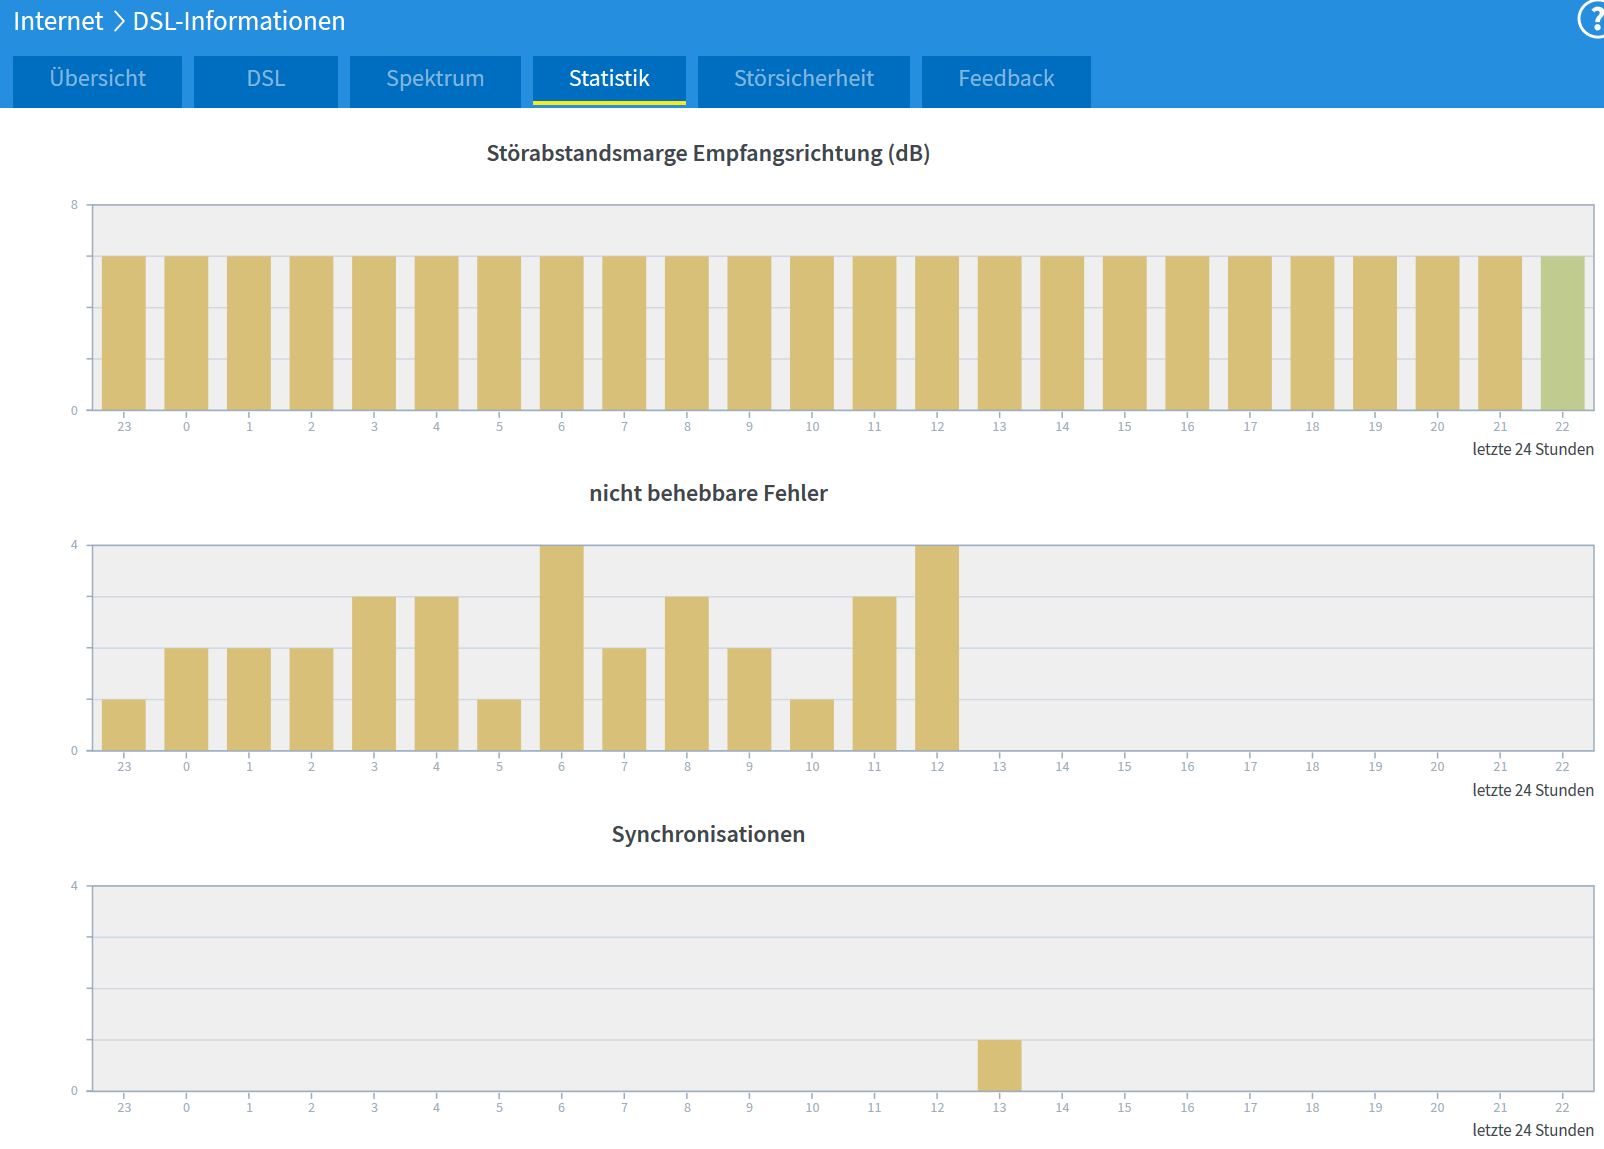Click the hour 6 bar in nicht behebbare Fehler chart
1604x1149 pixels.
562,648
